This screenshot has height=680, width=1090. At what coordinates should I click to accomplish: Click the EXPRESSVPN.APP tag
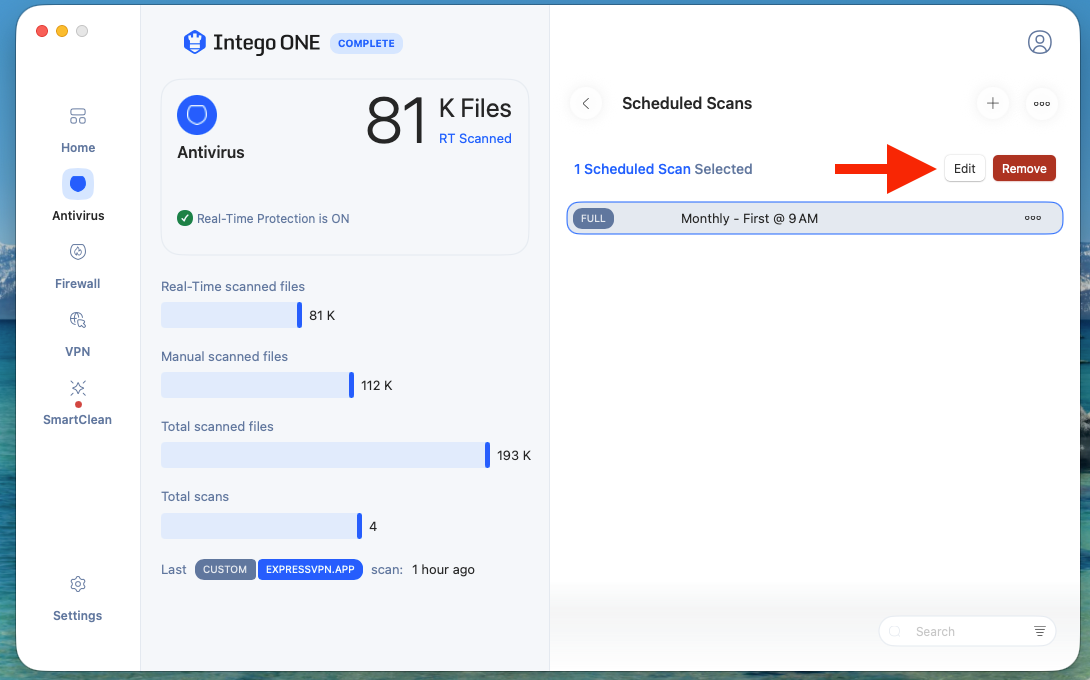[x=310, y=569]
